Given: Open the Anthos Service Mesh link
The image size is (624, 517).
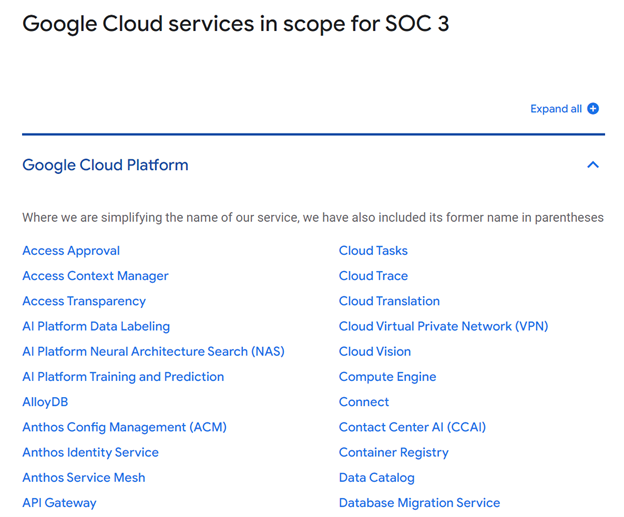Looking at the screenshot, I should click(x=84, y=478).
